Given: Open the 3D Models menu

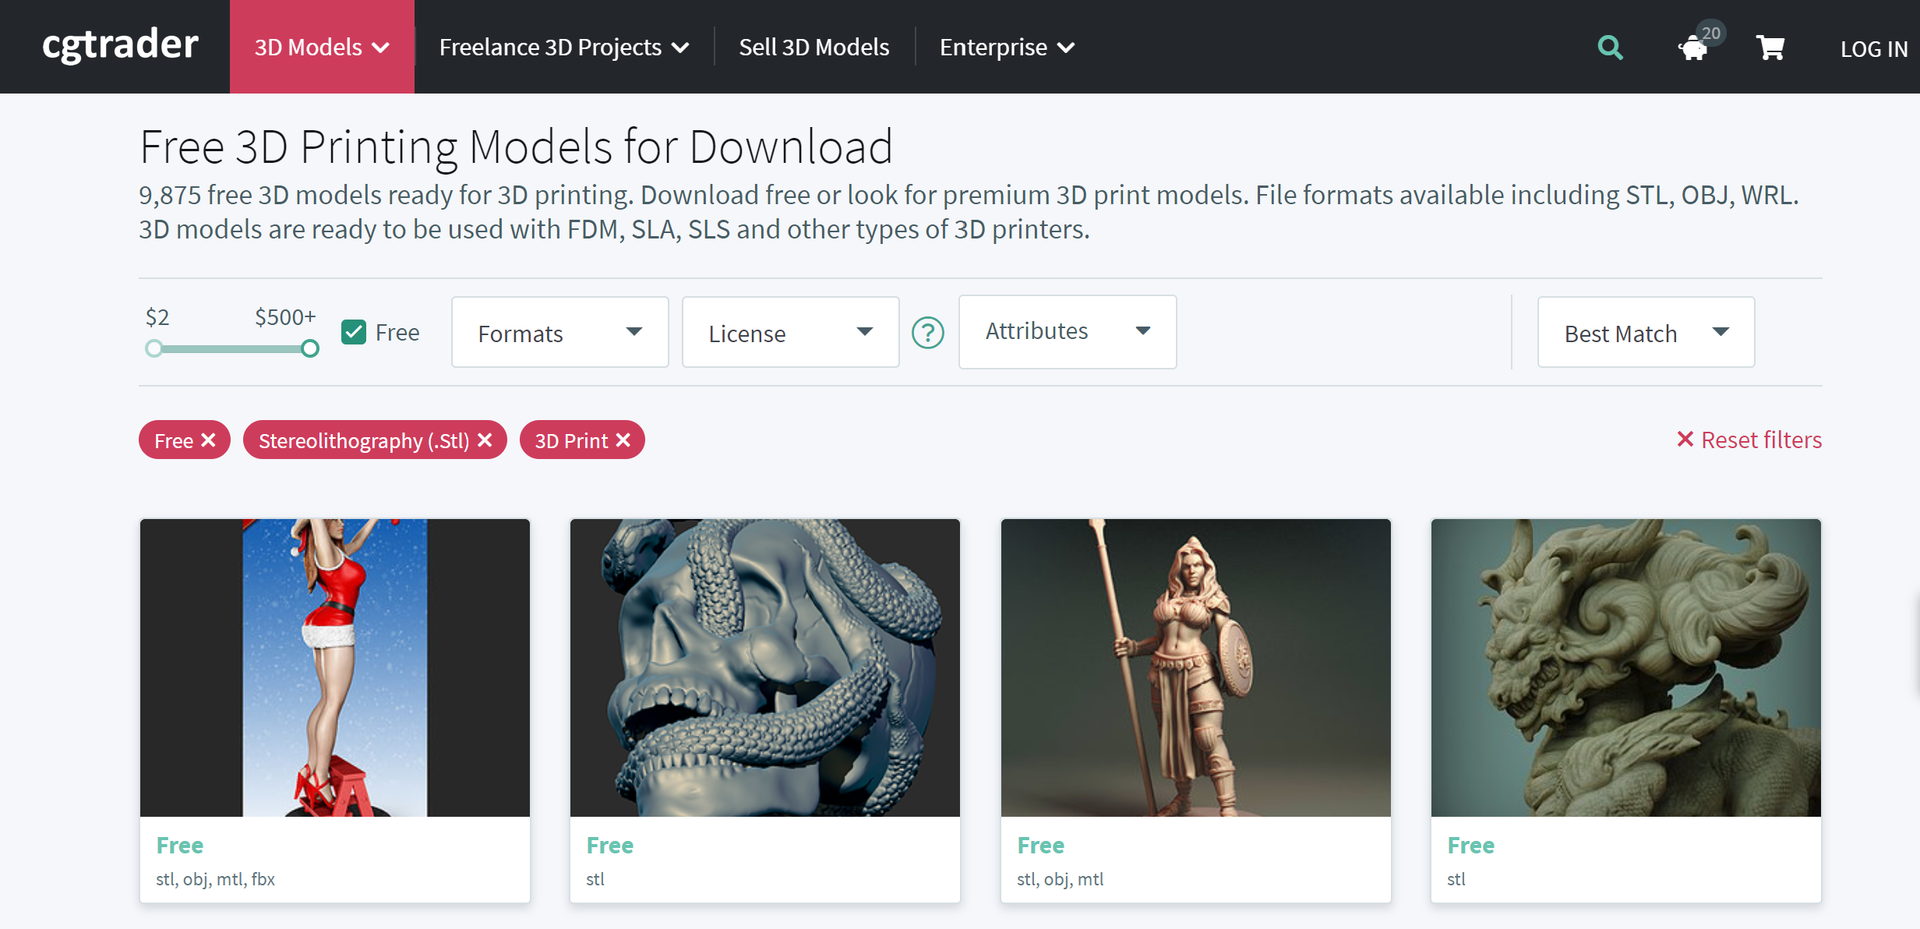Looking at the screenshot, I should coord(322,47).
